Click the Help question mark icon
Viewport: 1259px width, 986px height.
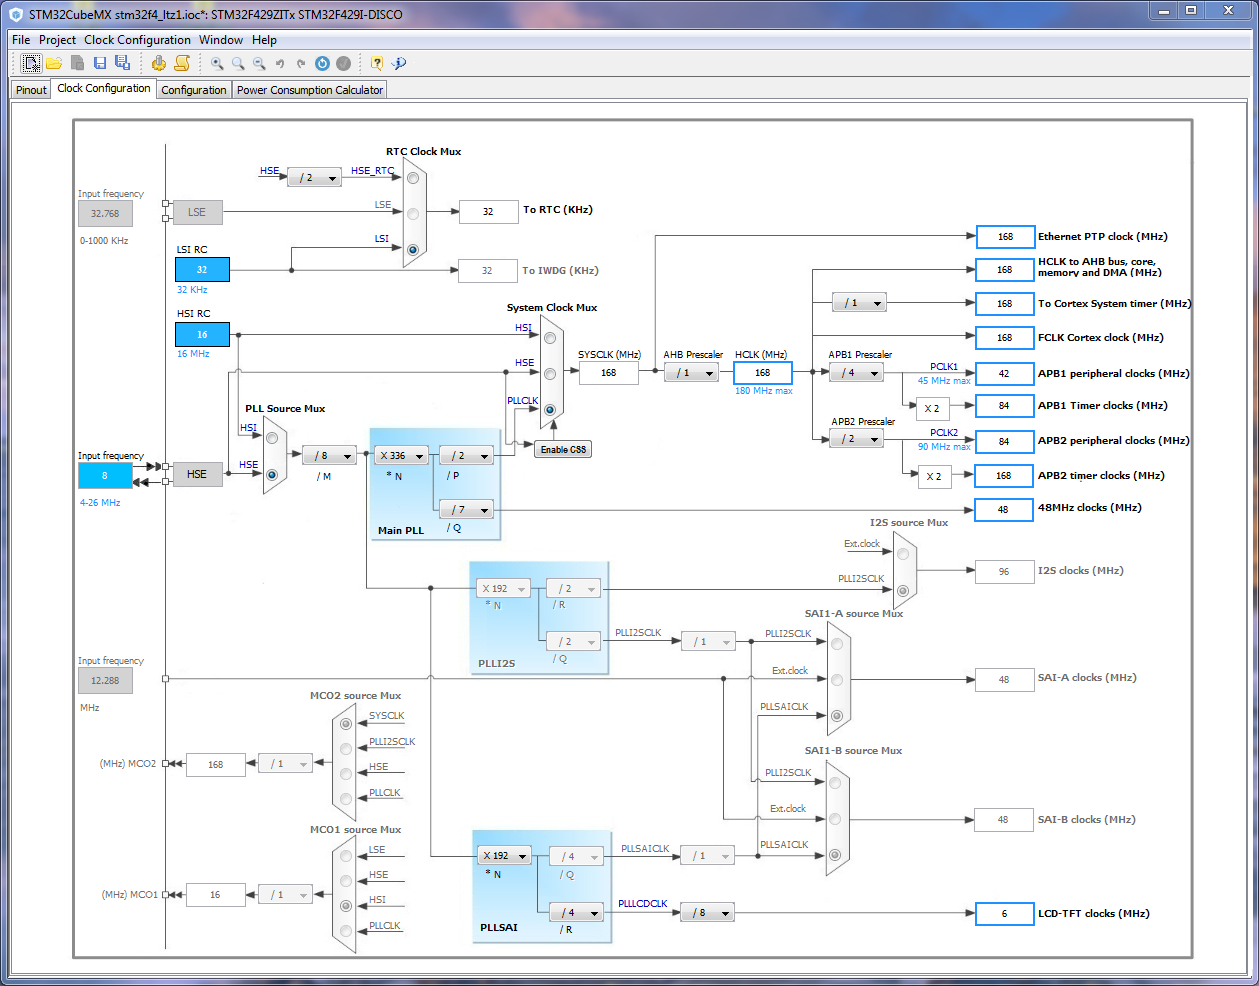tap(377, 63)
